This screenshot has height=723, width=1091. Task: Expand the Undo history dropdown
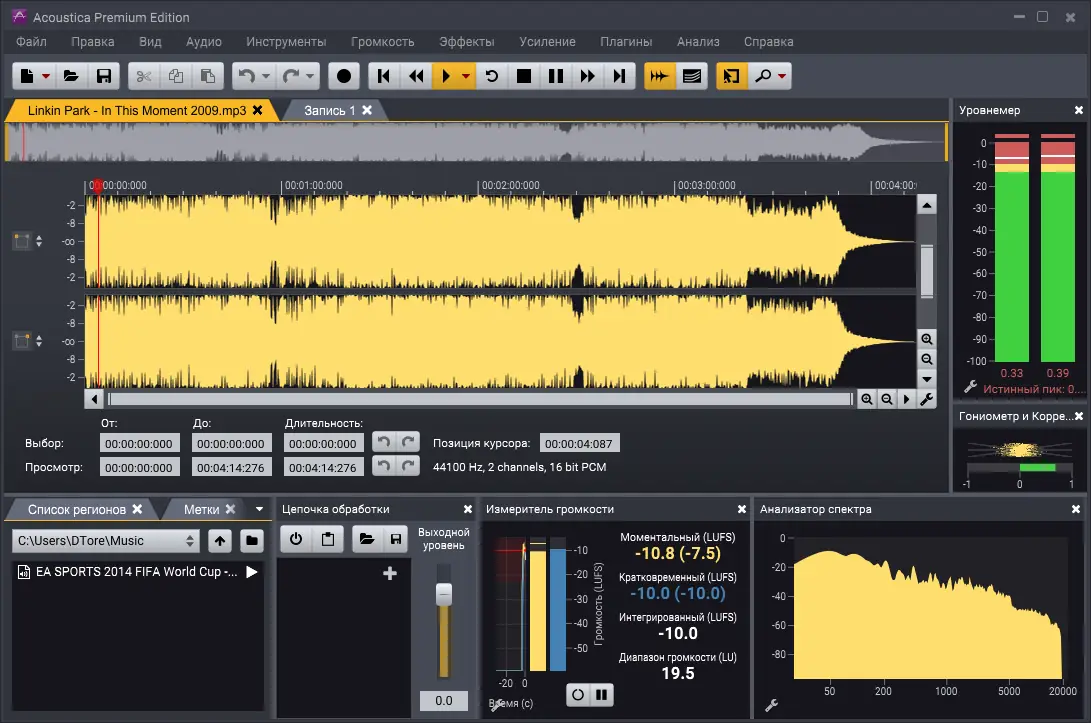click(266, 77)
